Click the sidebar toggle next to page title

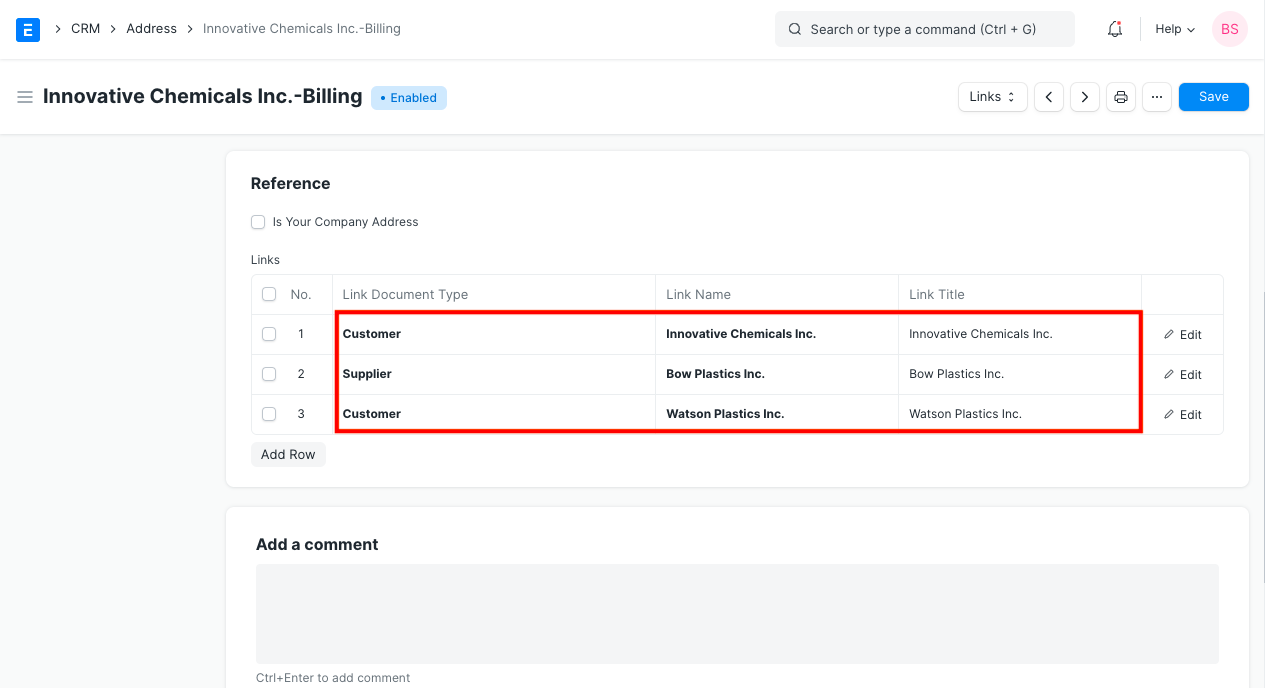[25, 96]
